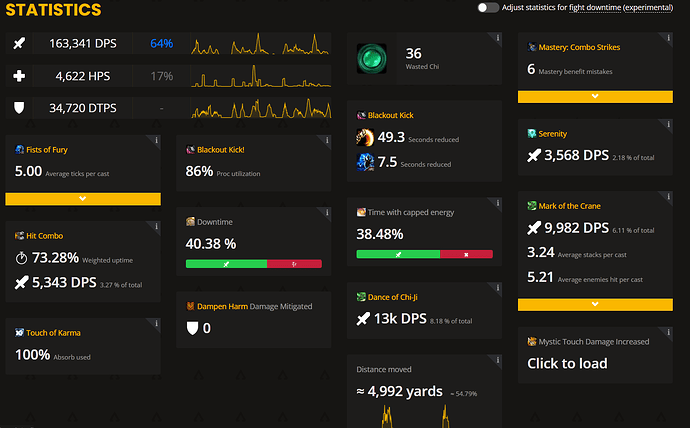Click the 86% proc utilization value
The image size is (690, 428).
199,171
